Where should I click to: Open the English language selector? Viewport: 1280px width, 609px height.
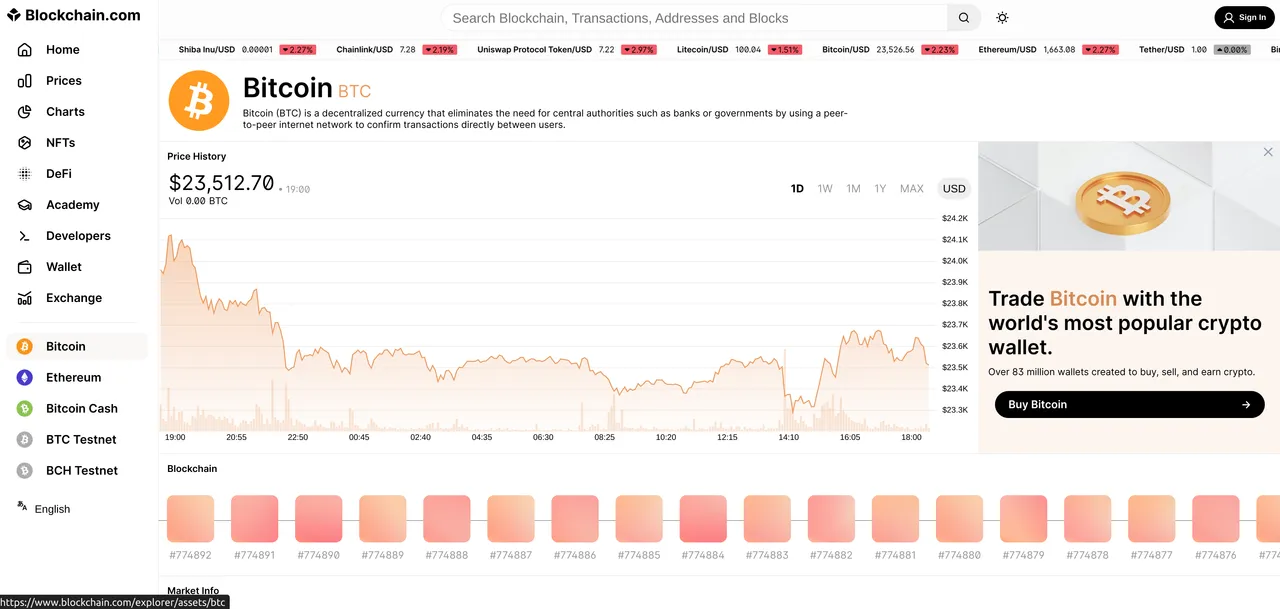(x=52, y=509)
